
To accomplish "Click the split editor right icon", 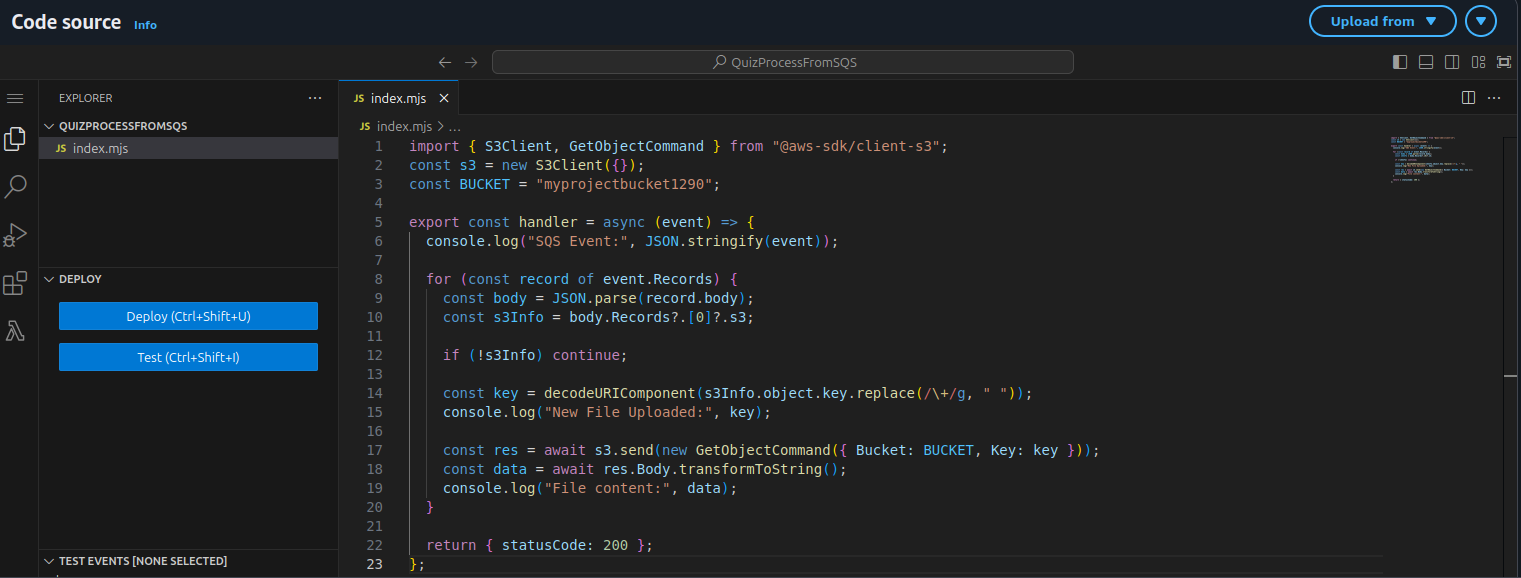I will (x=1468, y=98).
